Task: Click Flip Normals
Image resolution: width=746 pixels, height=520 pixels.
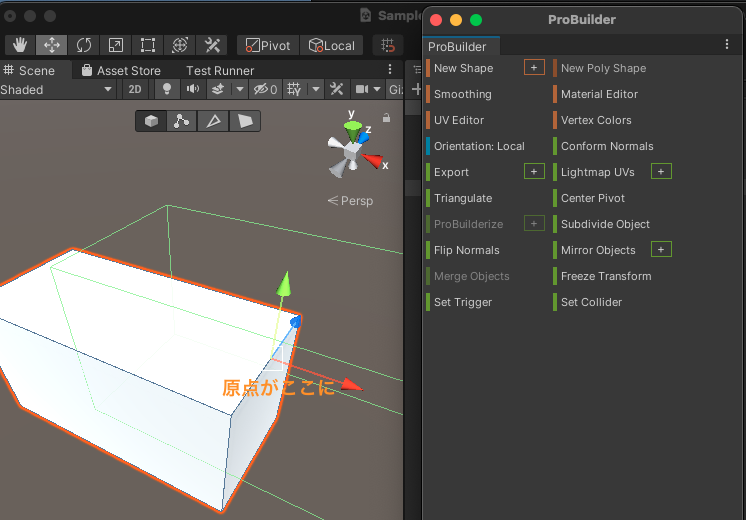Action: click(466, 250)
